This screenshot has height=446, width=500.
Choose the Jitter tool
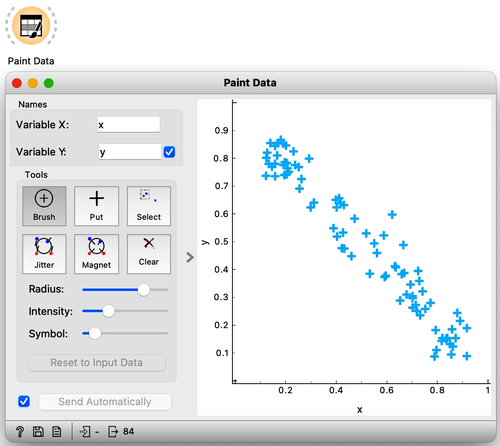[44, 254]
